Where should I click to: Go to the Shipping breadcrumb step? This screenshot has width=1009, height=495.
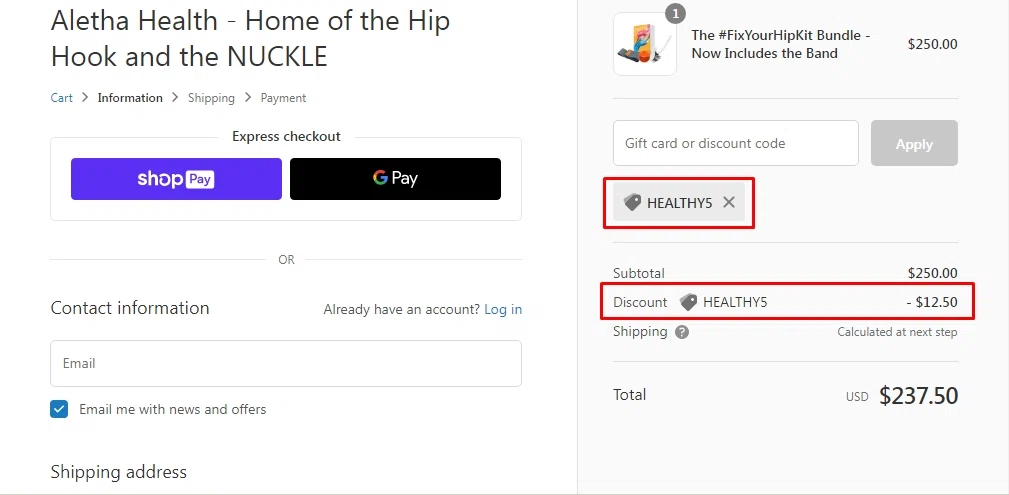point(211,98)
